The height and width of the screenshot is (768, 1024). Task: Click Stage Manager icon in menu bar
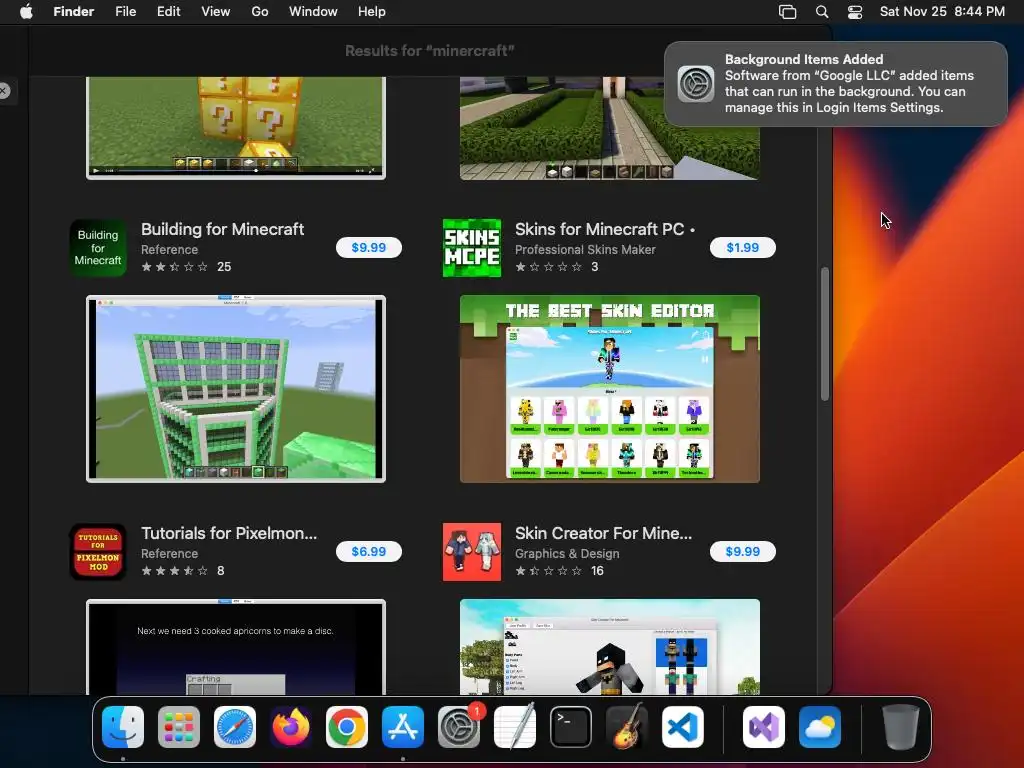788,12
